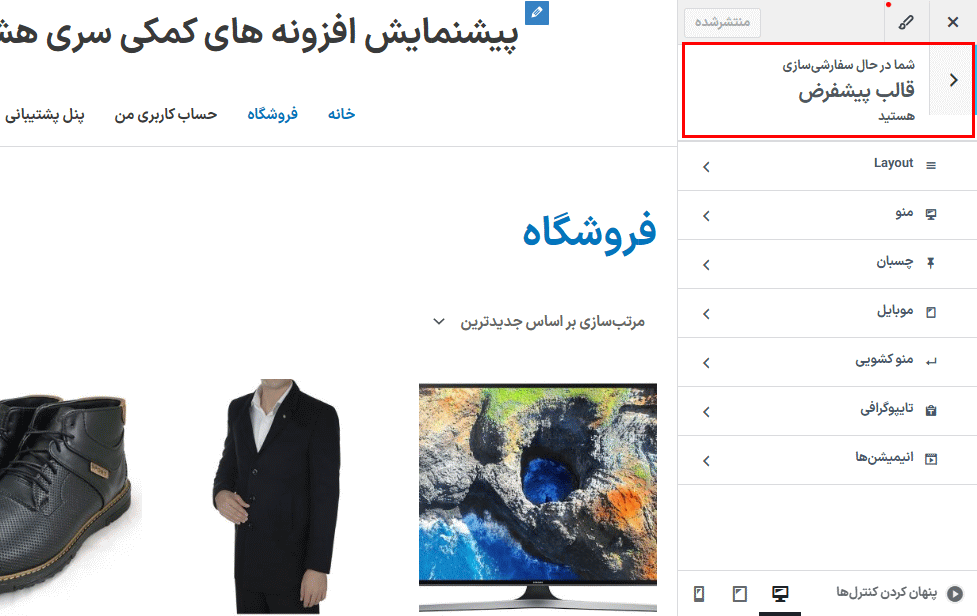Image resolution: width=977 pixels, height=616 pixels.
Task: Select the pin icon for چسبان section
Action: coord(930,261)
